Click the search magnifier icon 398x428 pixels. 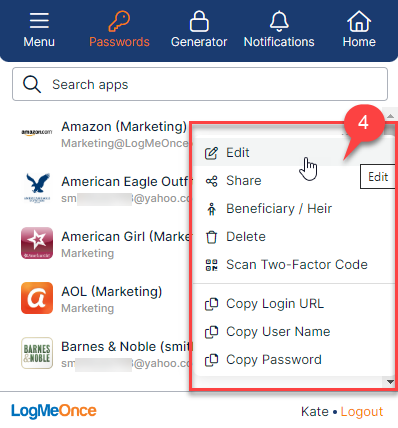click(32, 84)
